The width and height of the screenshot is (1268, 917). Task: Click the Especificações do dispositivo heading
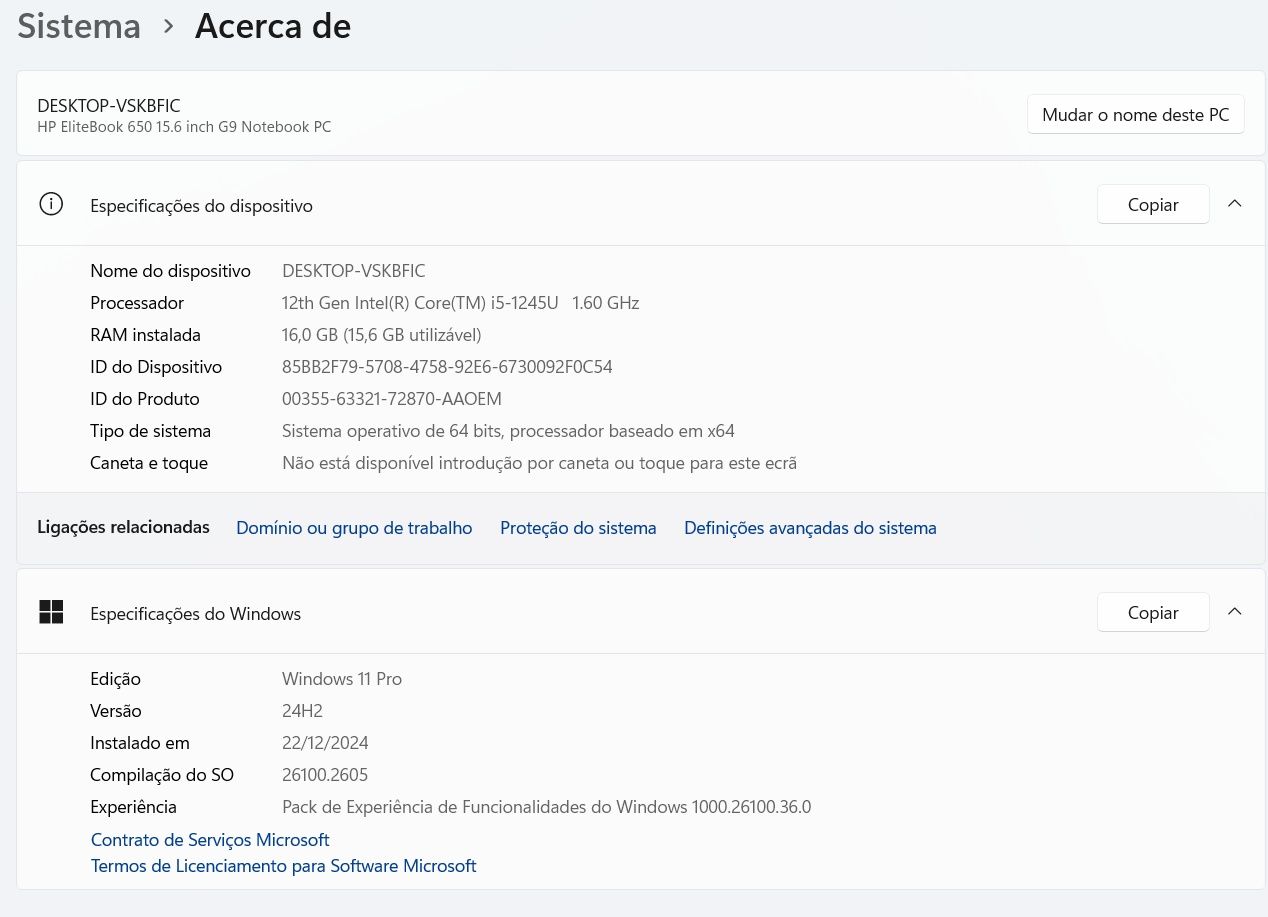click(x=201, y=205)
